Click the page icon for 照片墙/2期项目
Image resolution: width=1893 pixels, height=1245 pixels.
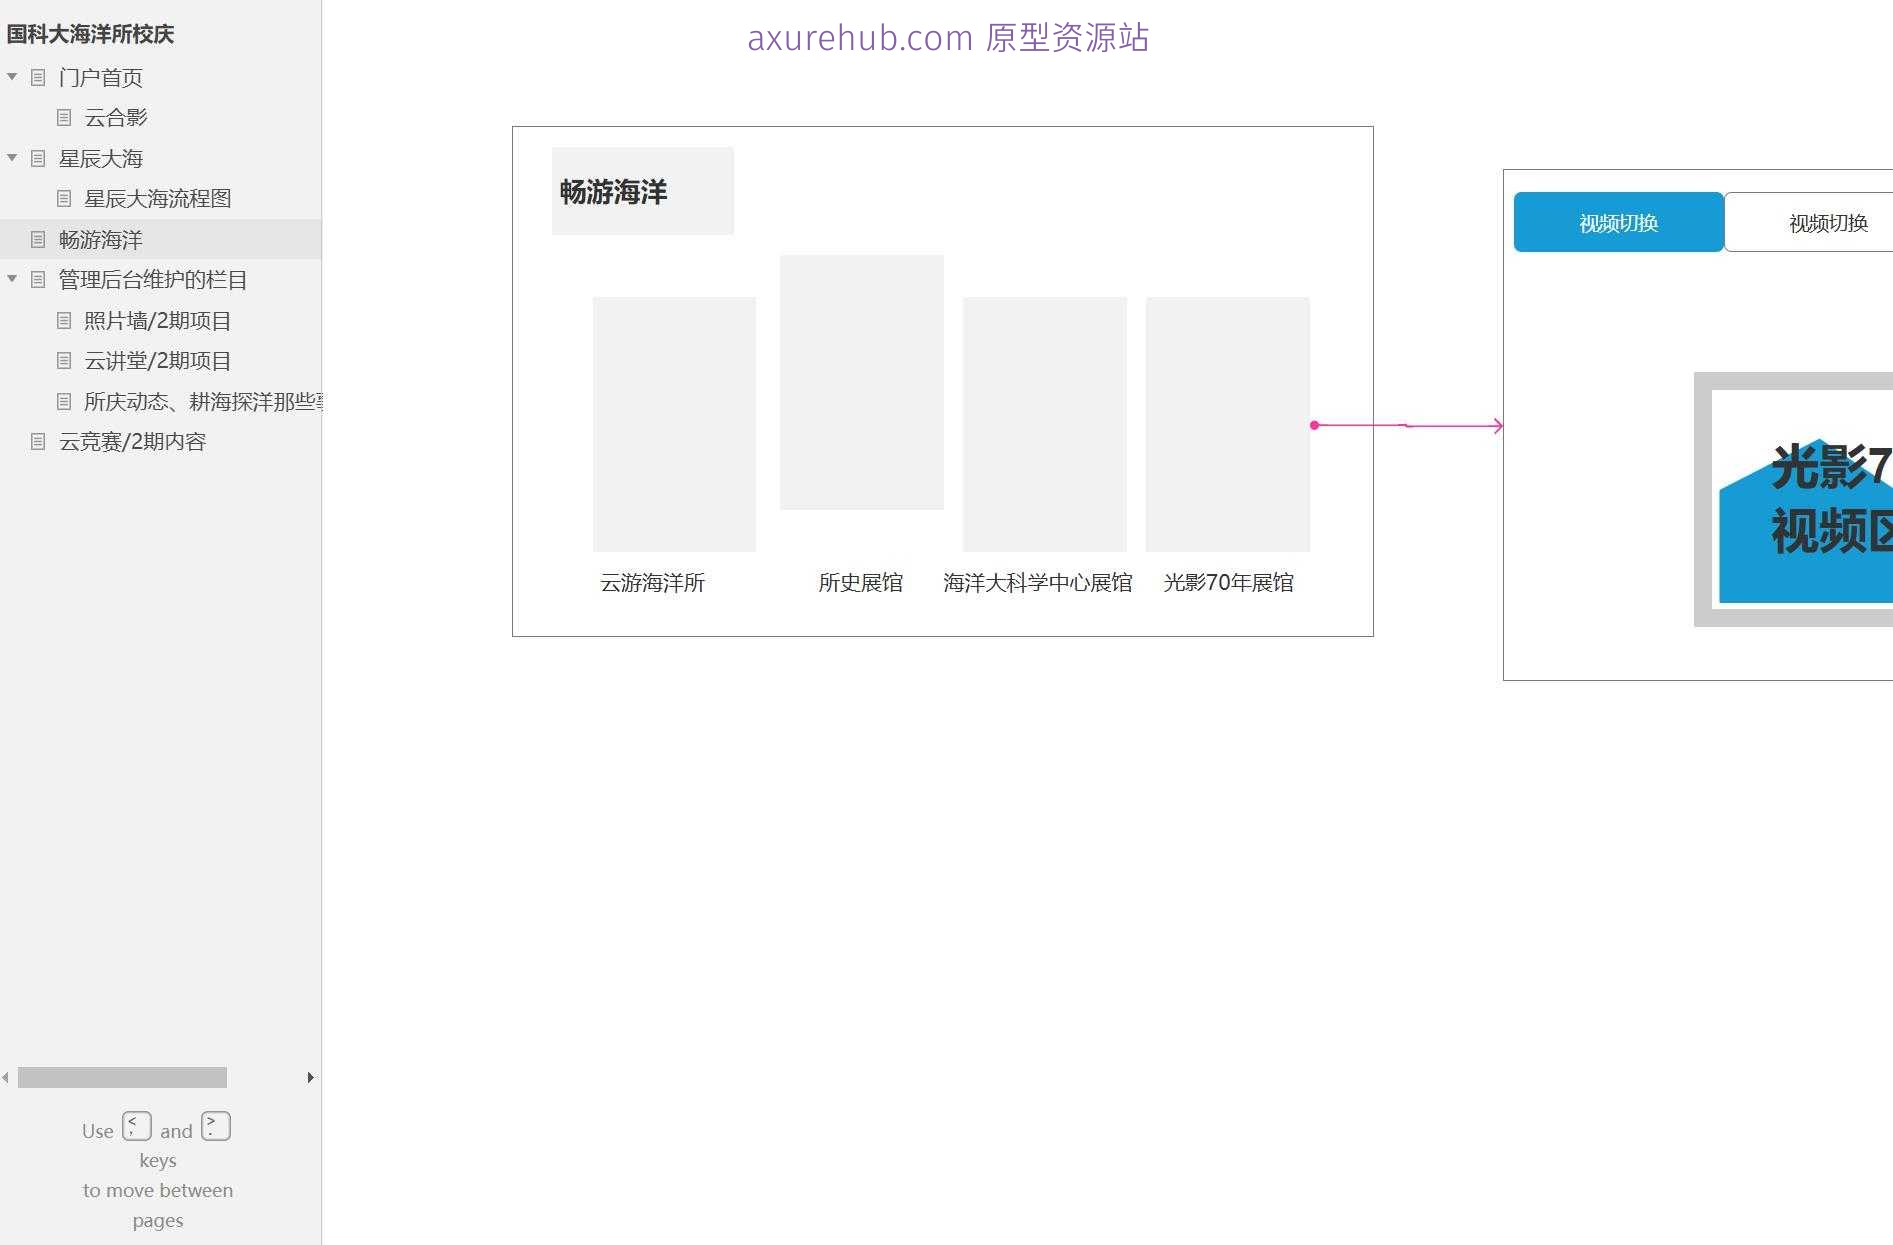pos(62,320)
